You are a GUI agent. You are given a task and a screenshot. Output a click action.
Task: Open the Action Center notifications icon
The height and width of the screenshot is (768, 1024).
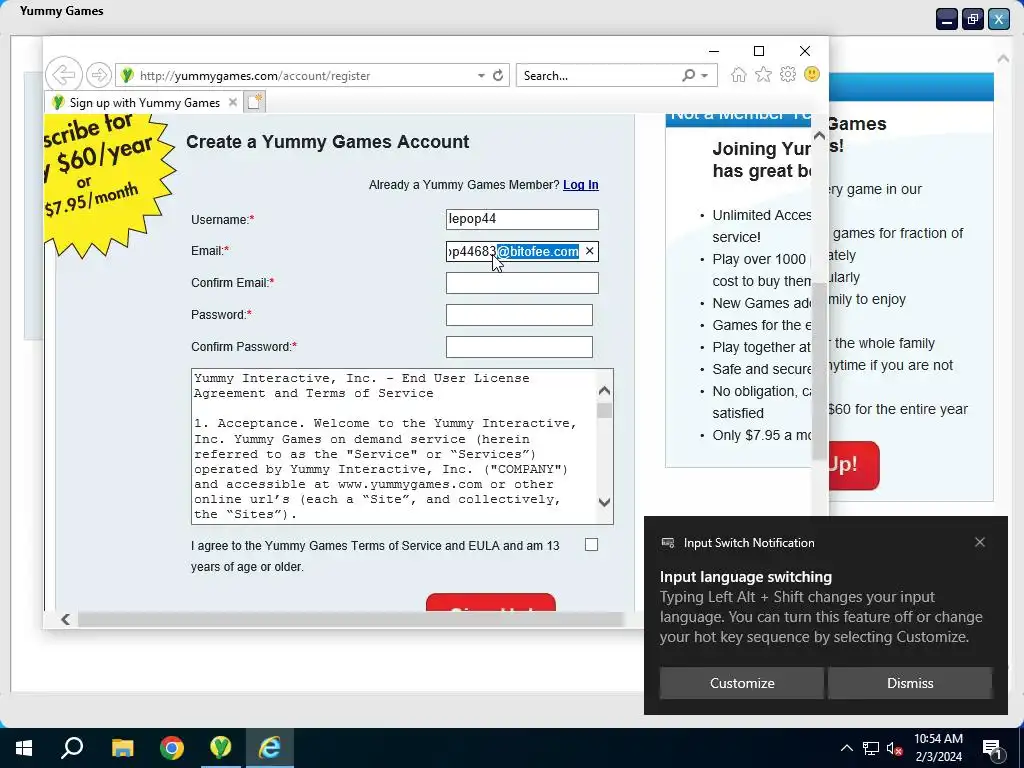tap(993, 749)
